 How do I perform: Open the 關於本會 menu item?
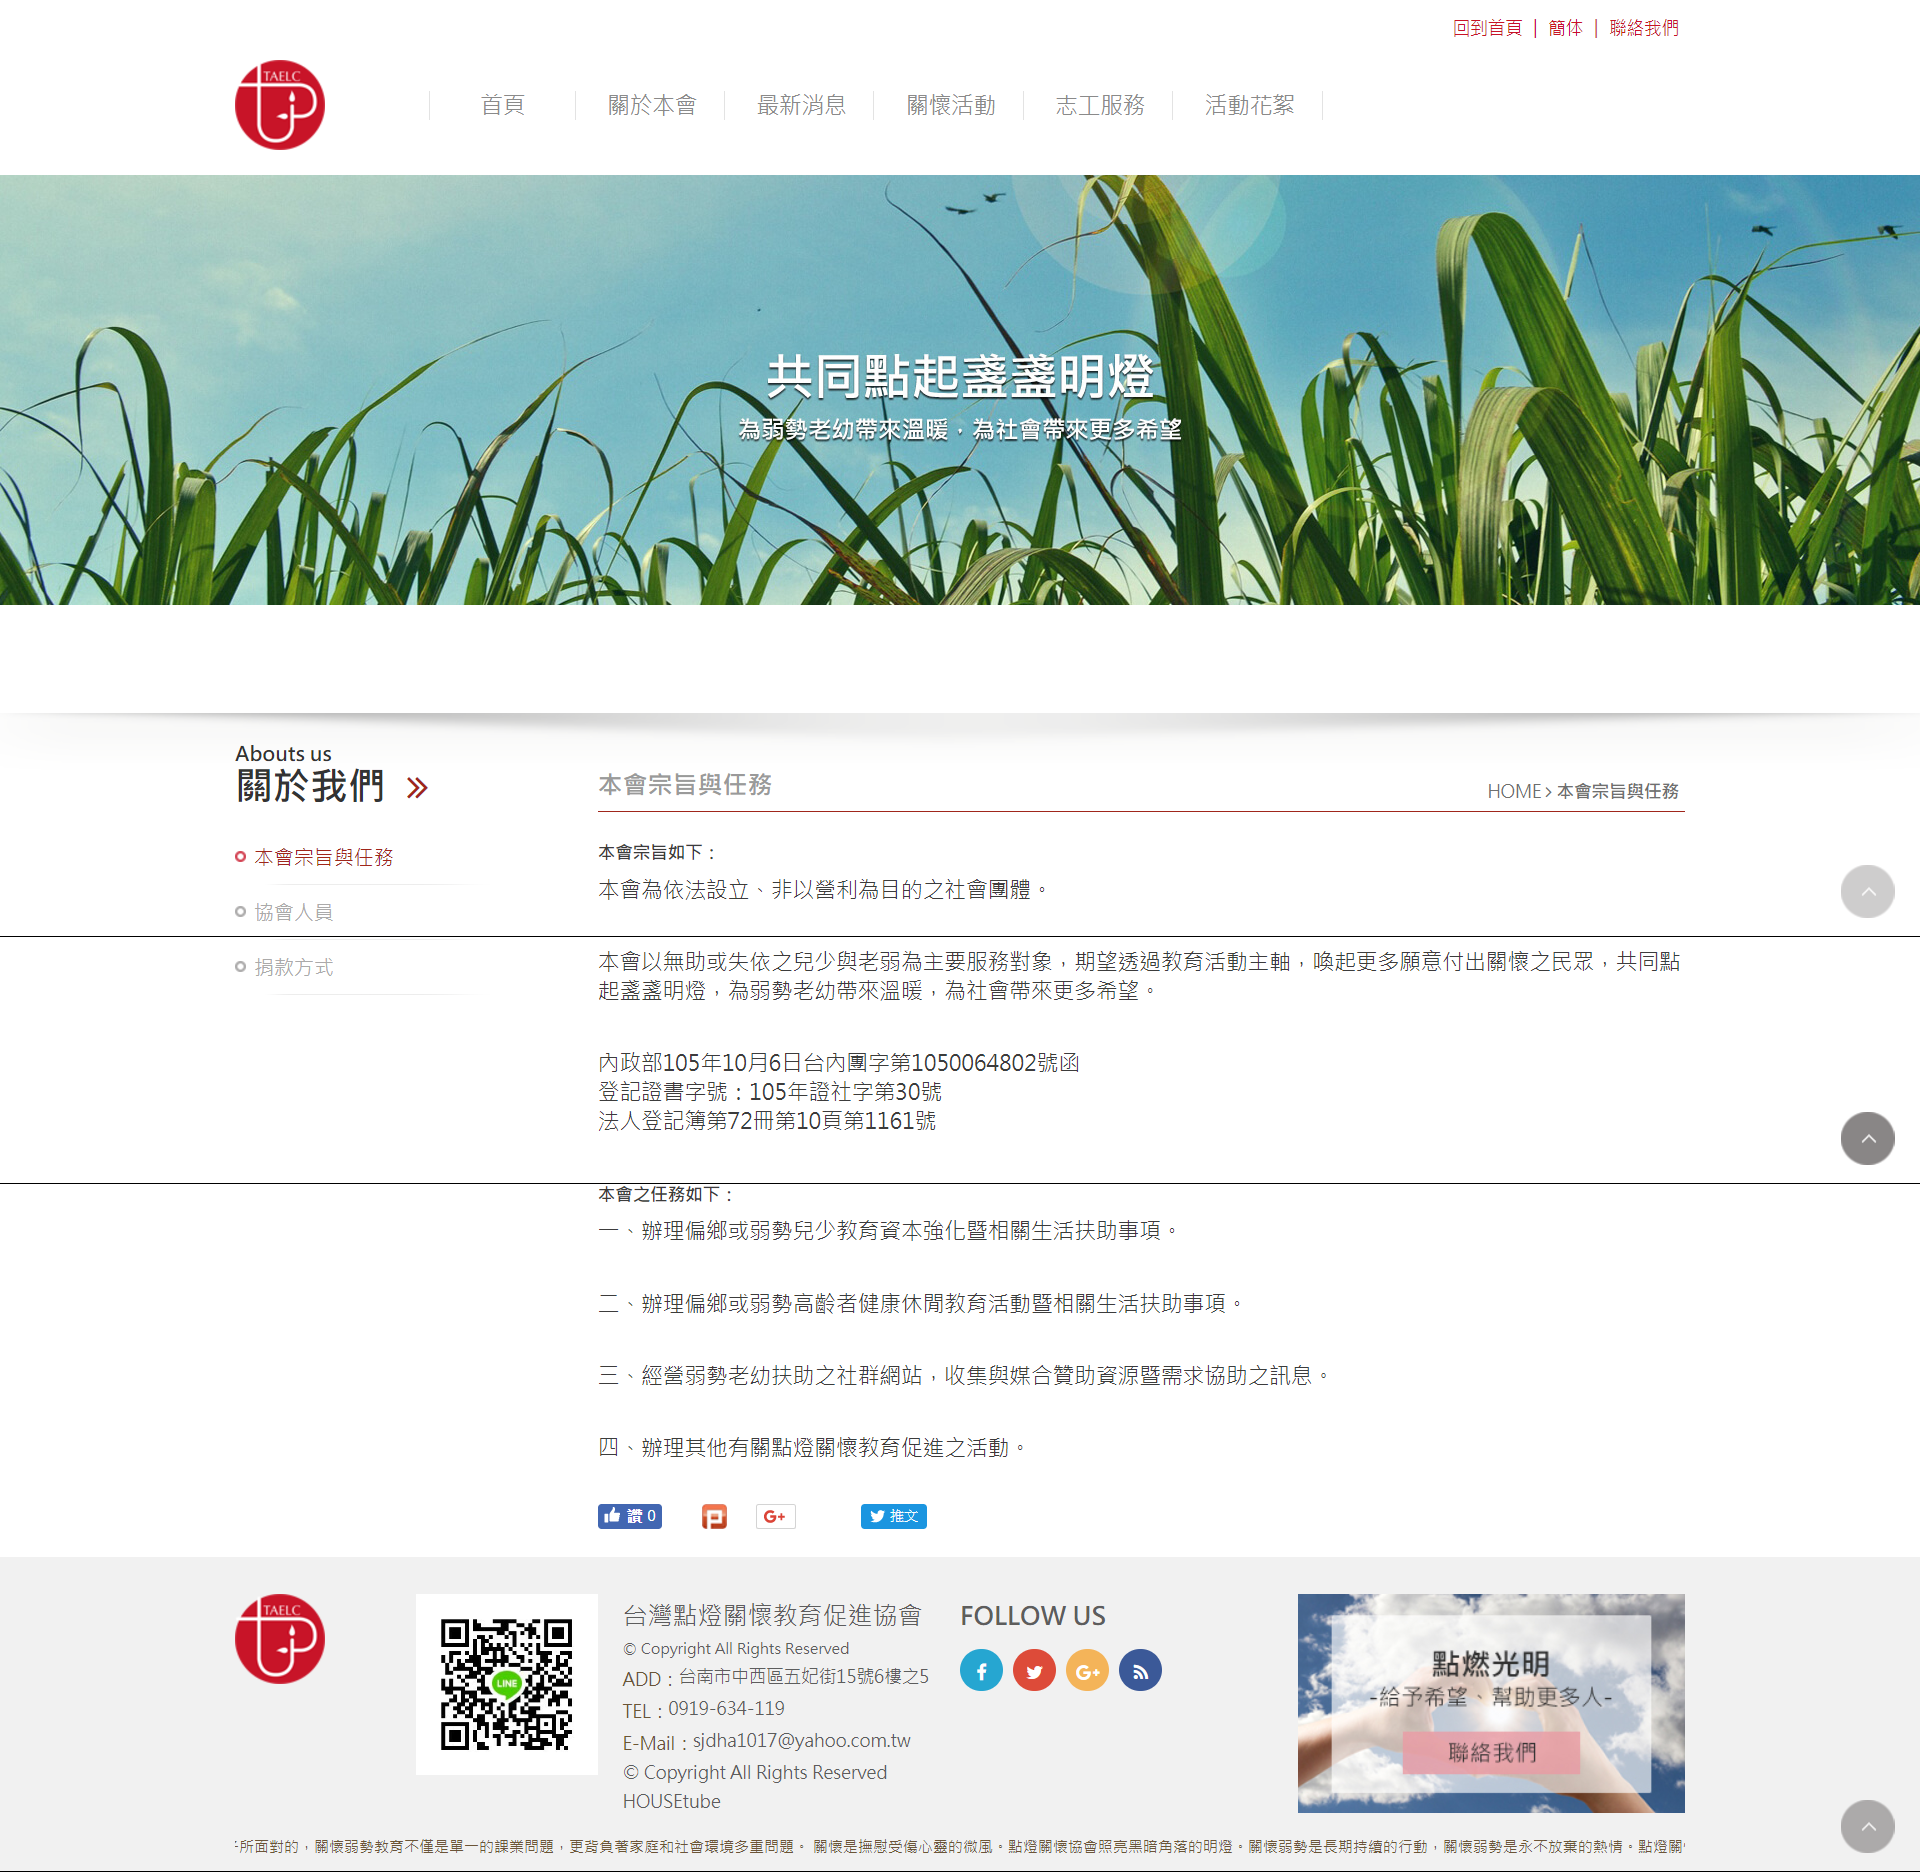click(x=651, y=105)
